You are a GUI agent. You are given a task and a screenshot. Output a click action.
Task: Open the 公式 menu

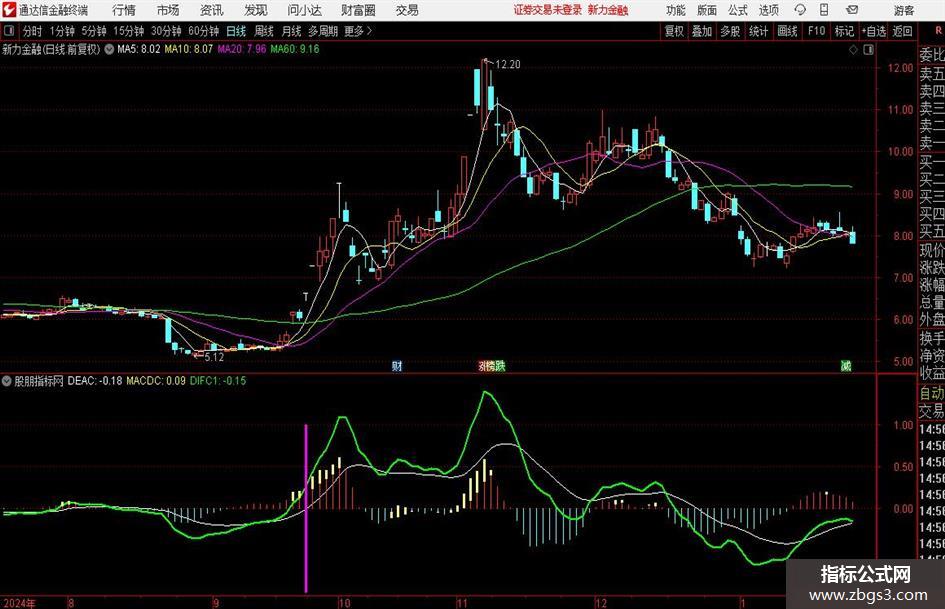pos(738,10)
